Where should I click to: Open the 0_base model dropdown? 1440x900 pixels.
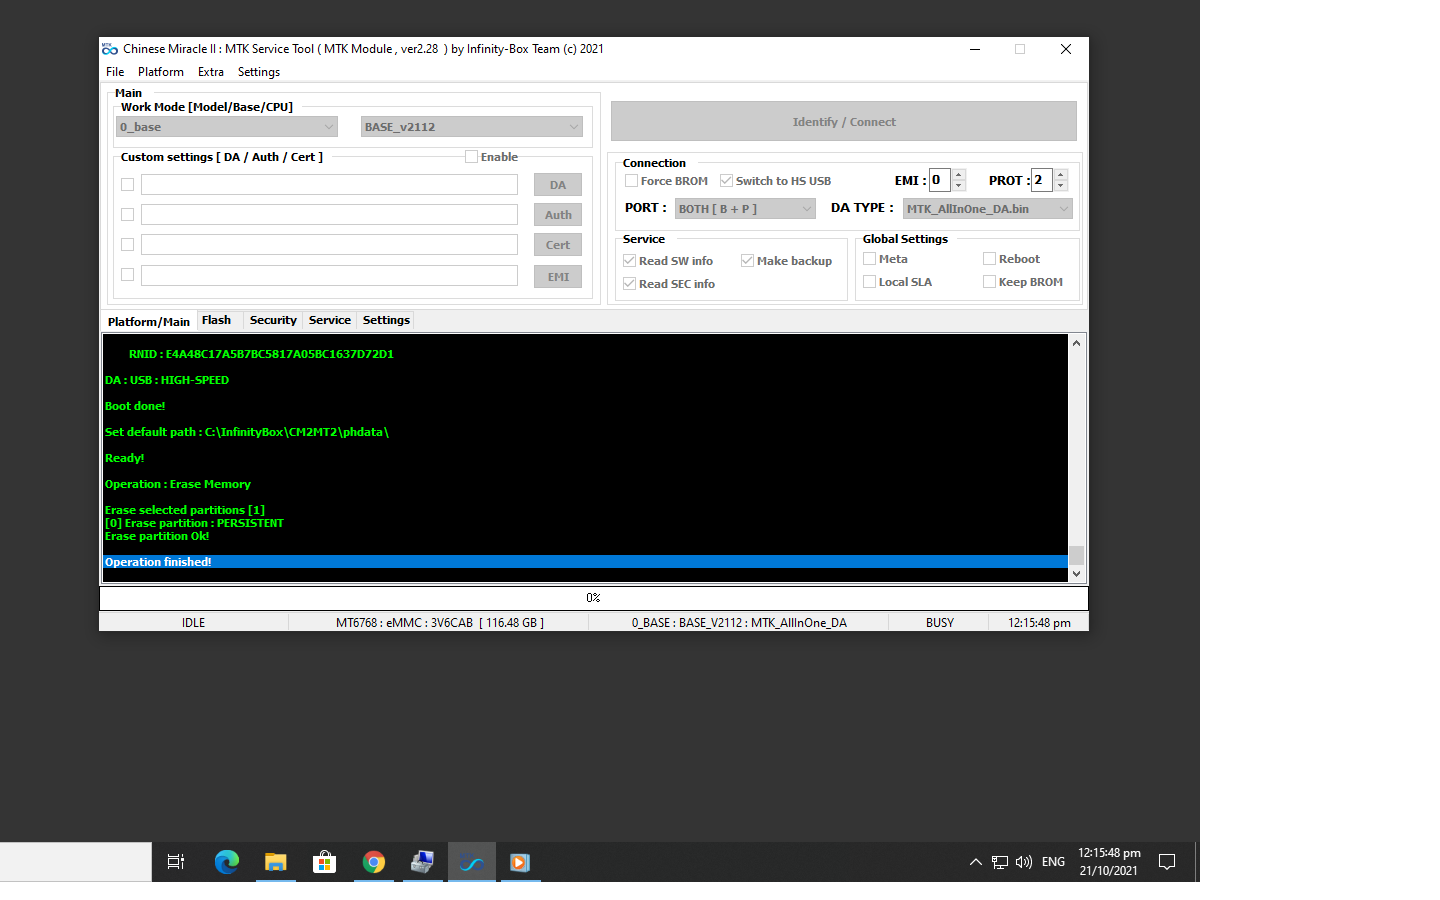227,127
